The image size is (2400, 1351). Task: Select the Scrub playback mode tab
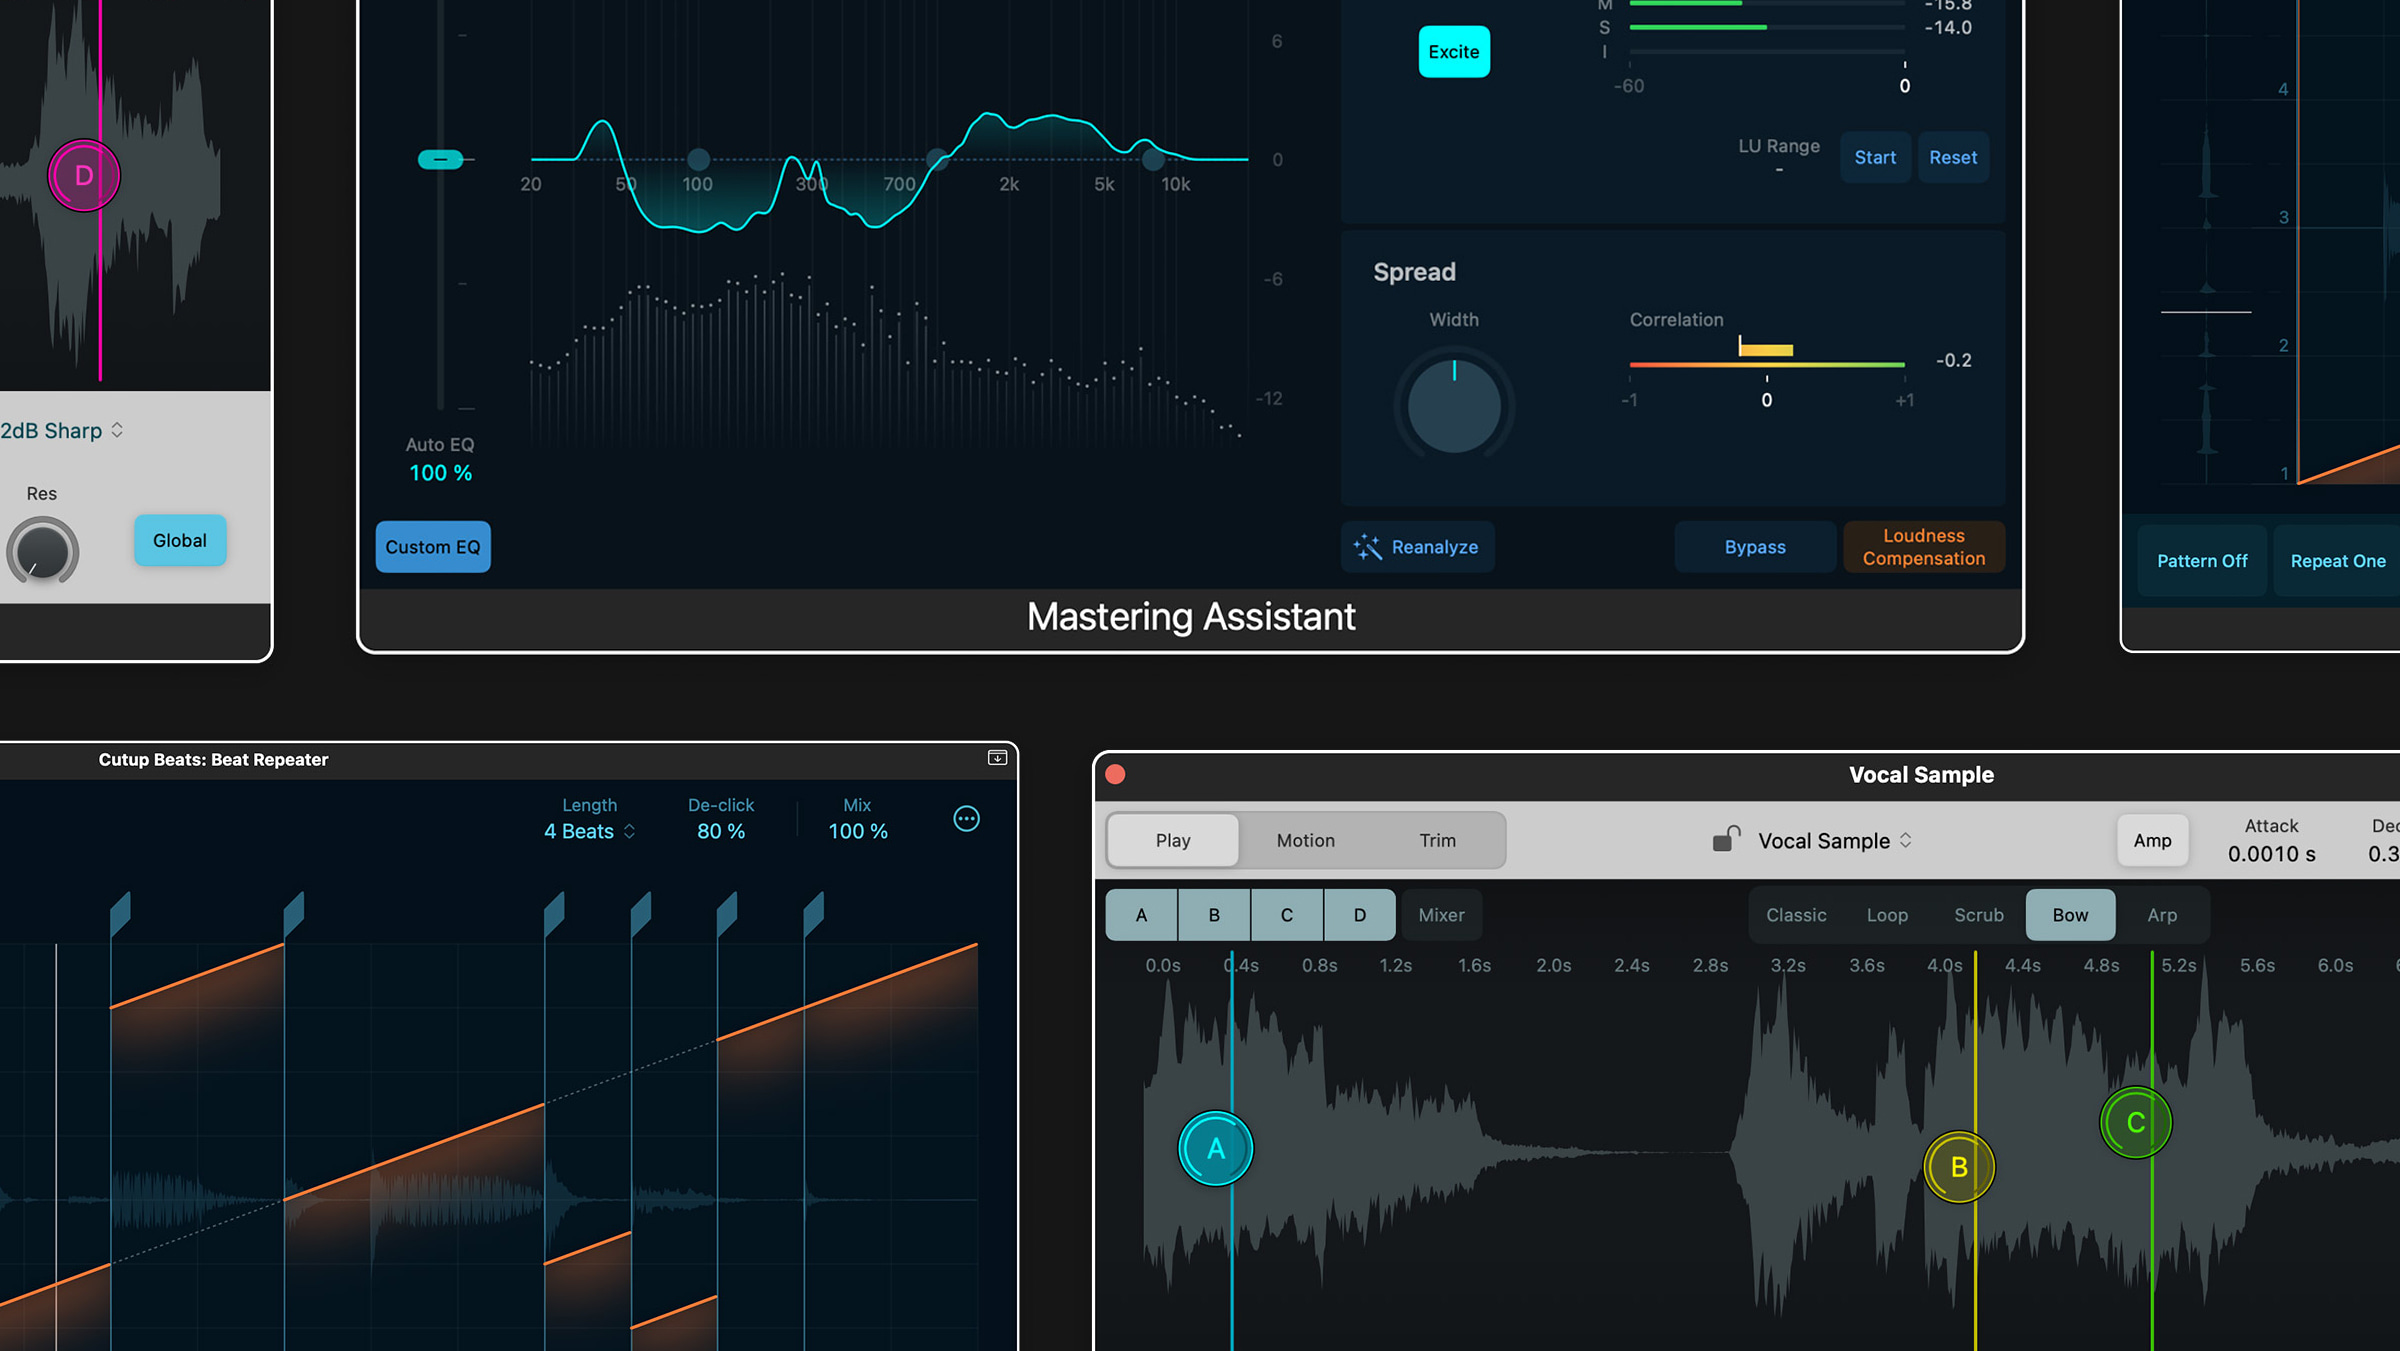coord(1978,915)
